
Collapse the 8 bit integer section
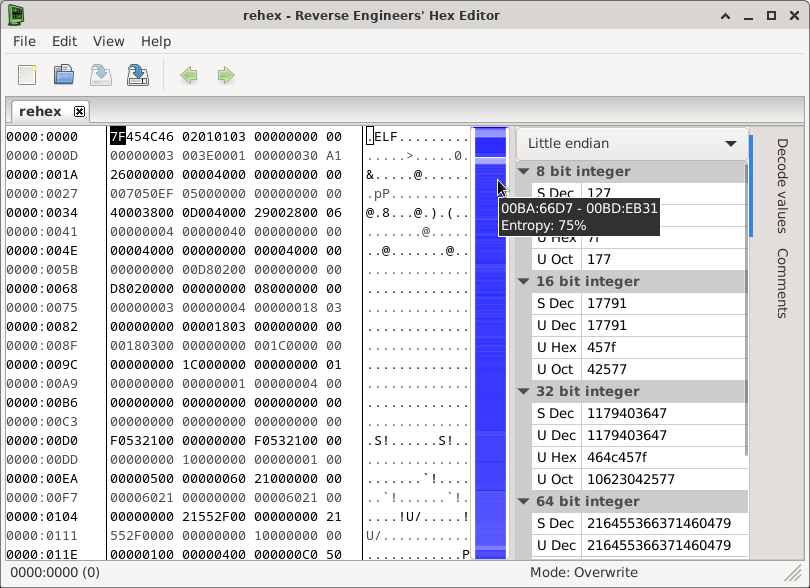524,171
